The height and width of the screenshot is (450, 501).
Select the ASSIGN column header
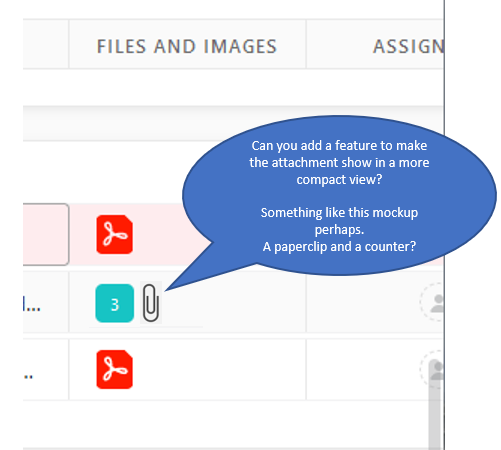click(x=409, y=46)
